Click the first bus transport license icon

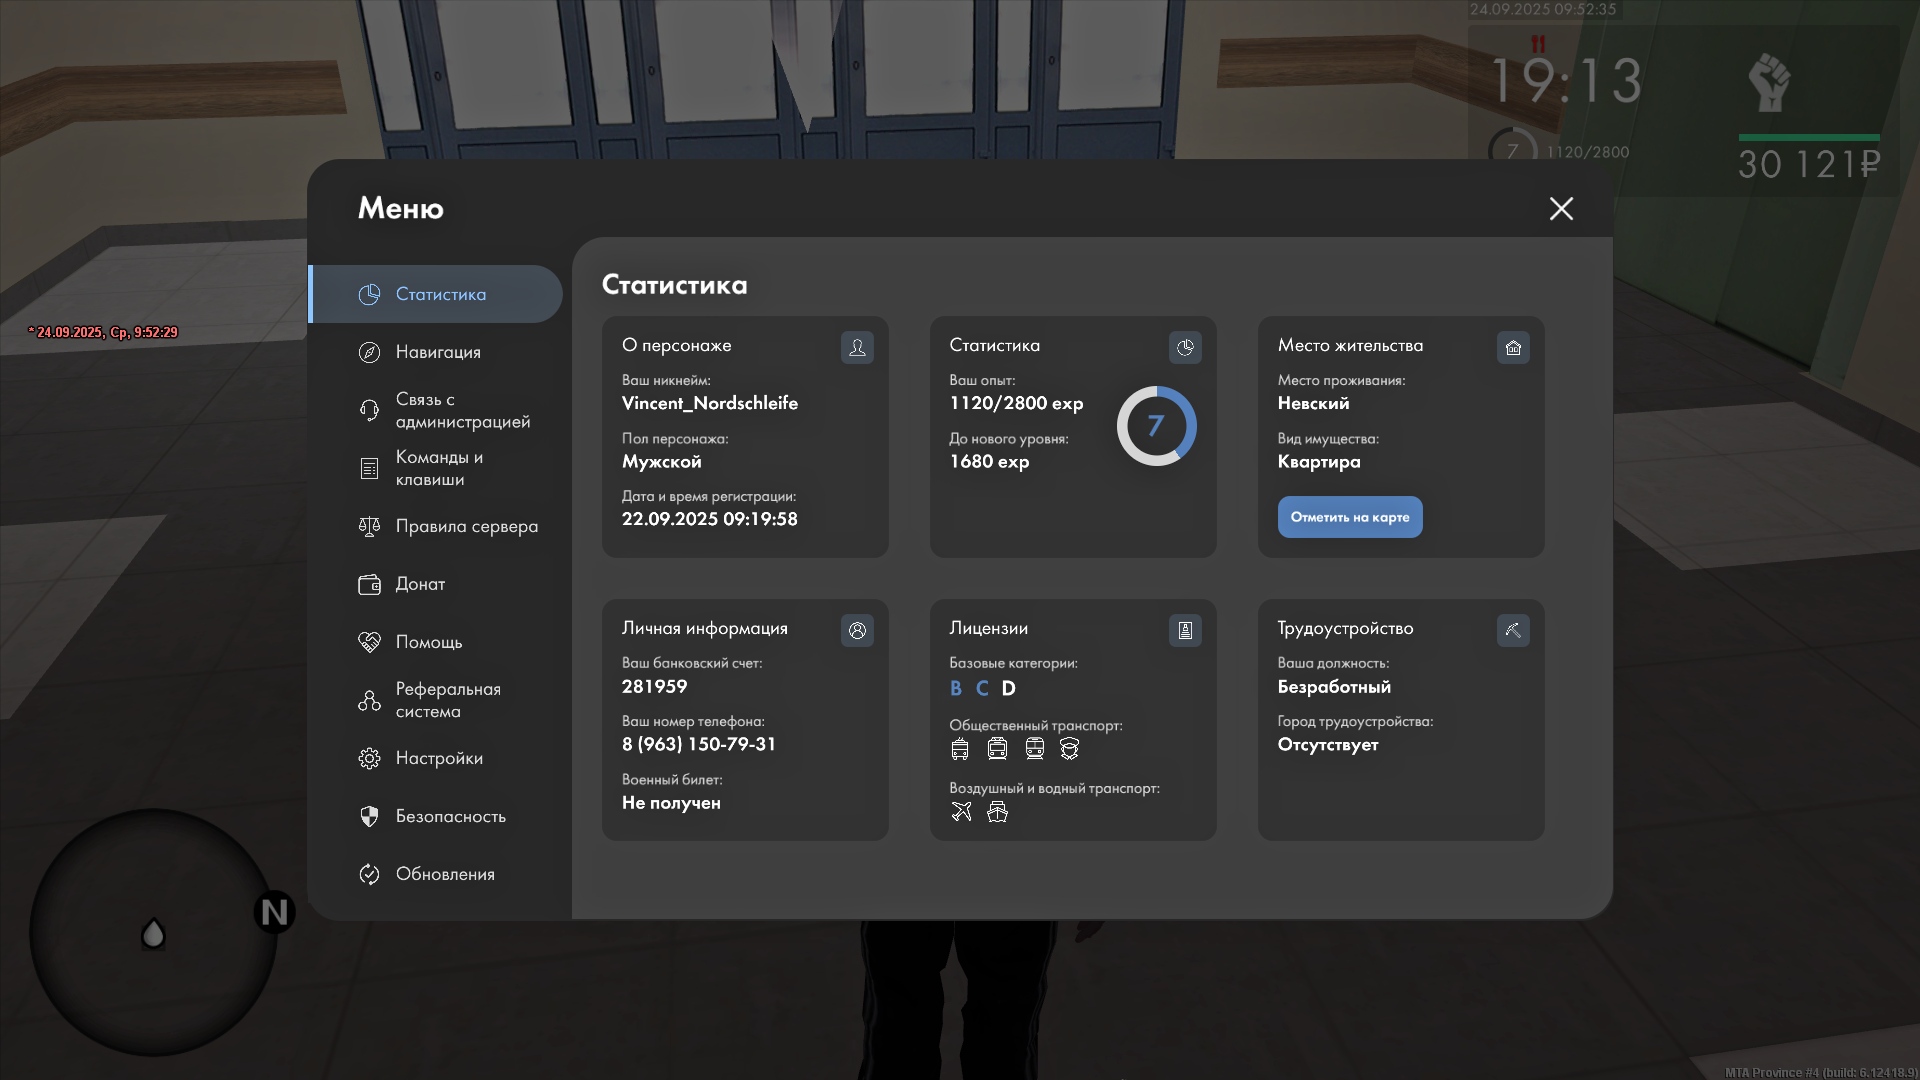point(960,749)
